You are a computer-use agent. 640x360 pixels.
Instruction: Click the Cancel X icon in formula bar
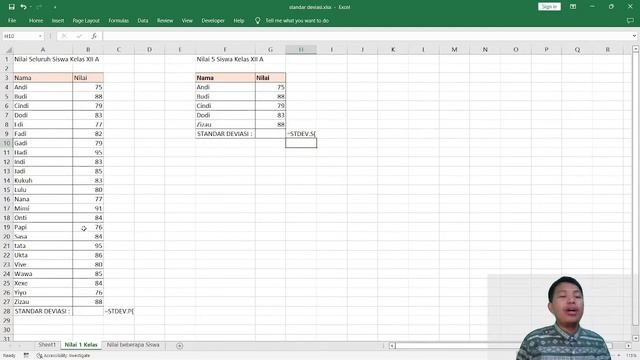(x=64, y=36)
